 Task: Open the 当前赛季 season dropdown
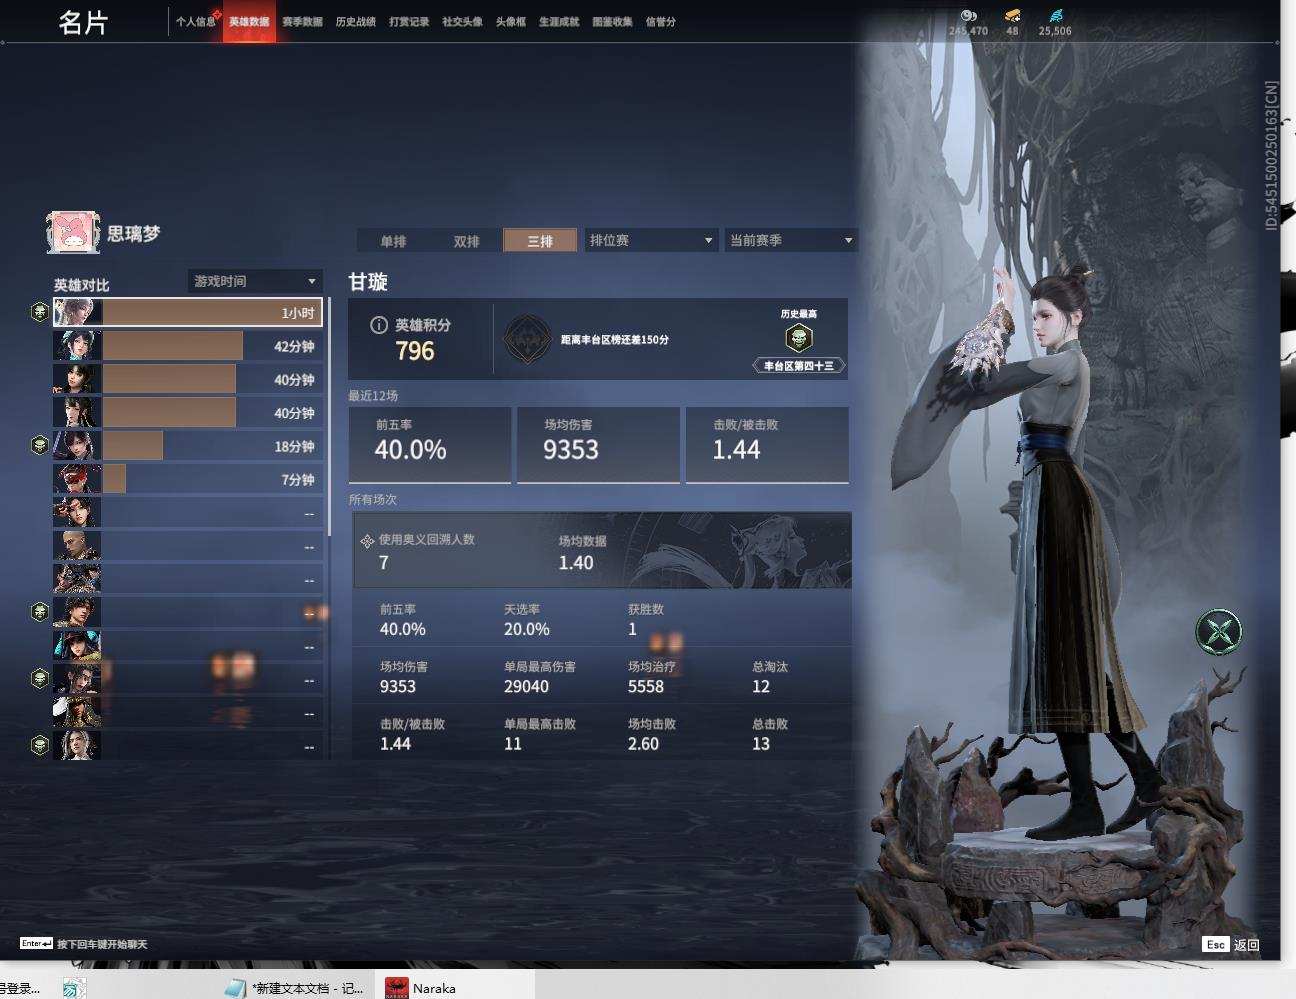791,240
